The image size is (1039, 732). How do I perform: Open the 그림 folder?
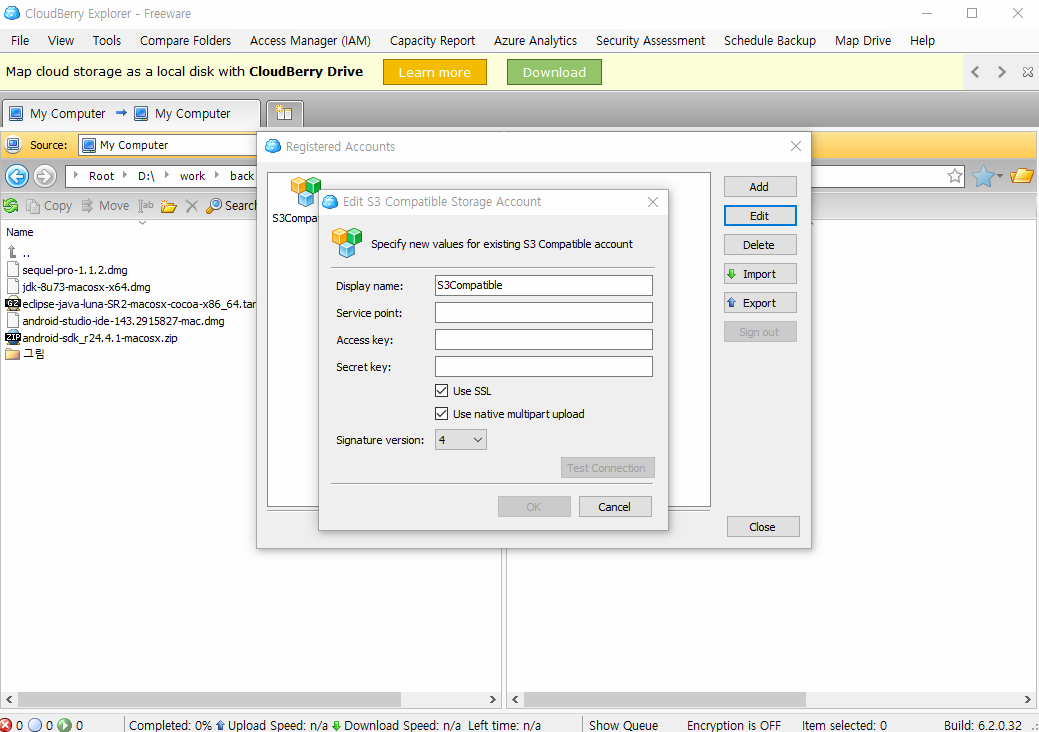point(25,354)
